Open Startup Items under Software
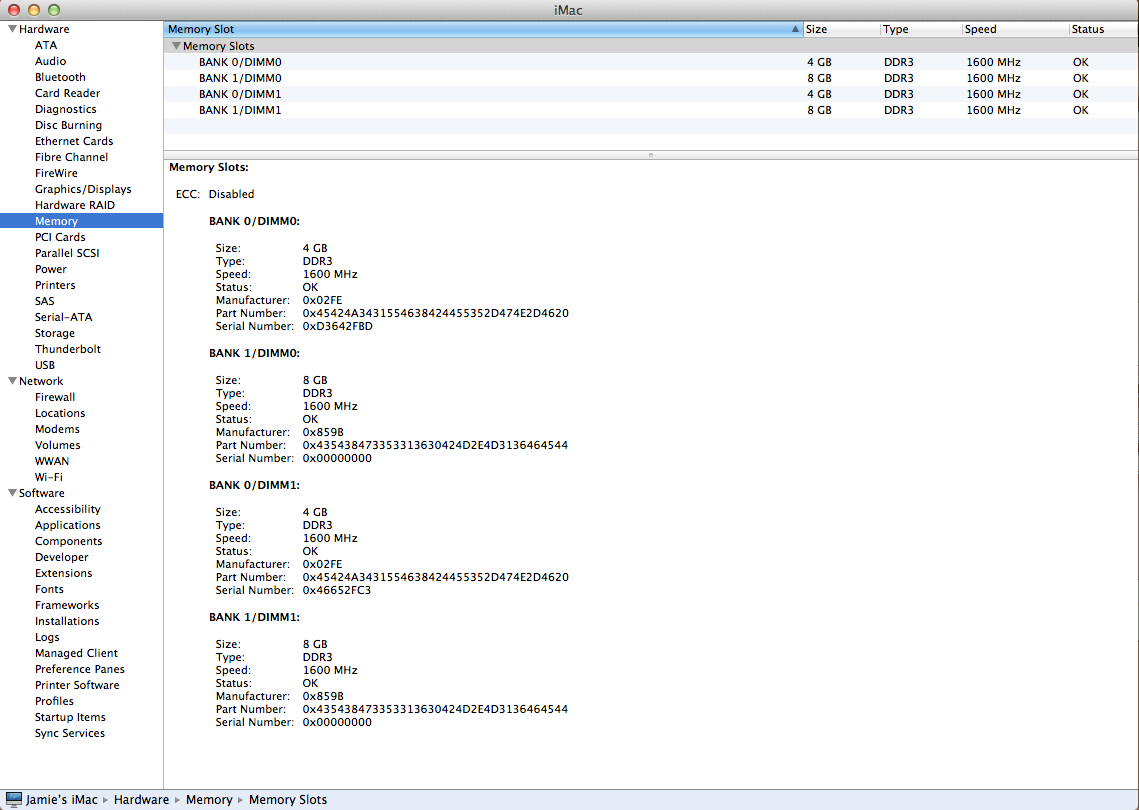Viewport: 1139px width, 810px height. [x=70, y=716]
